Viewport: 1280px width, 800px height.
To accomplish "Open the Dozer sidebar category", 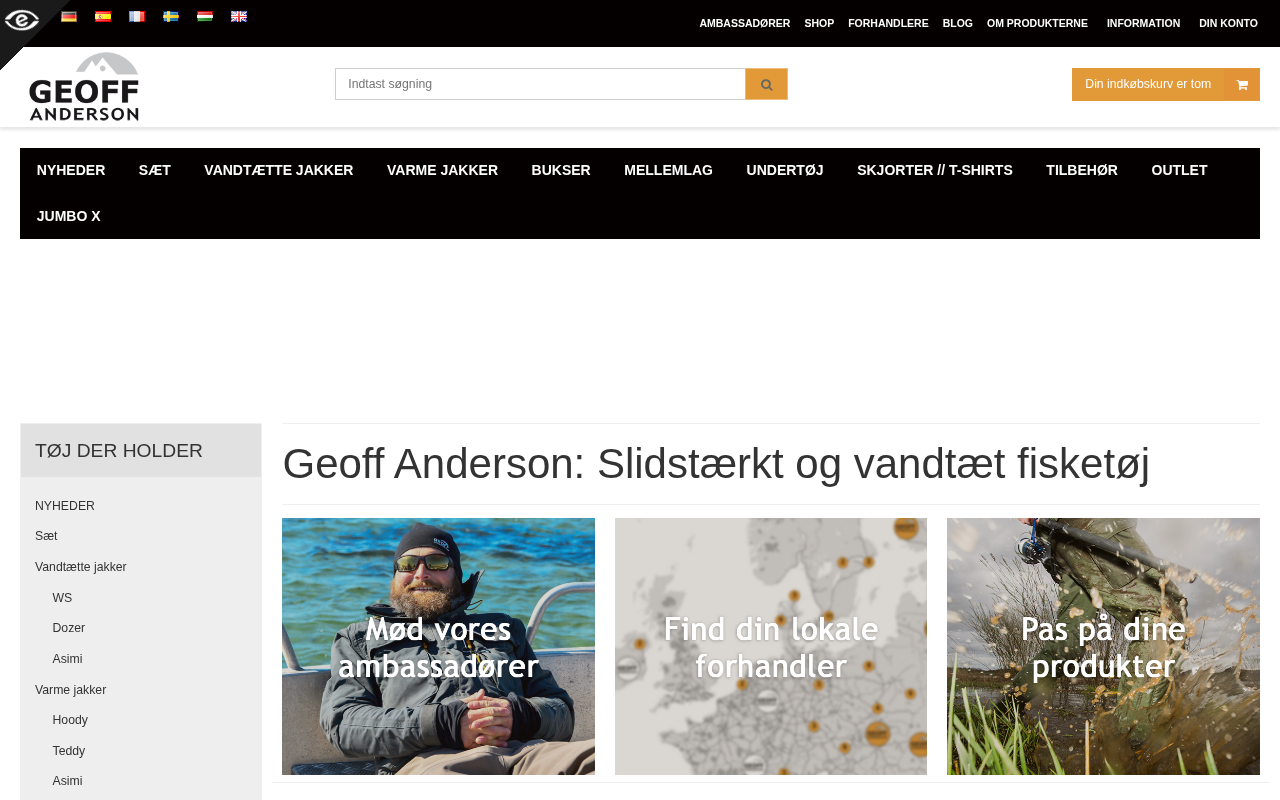I will point(69,628).
